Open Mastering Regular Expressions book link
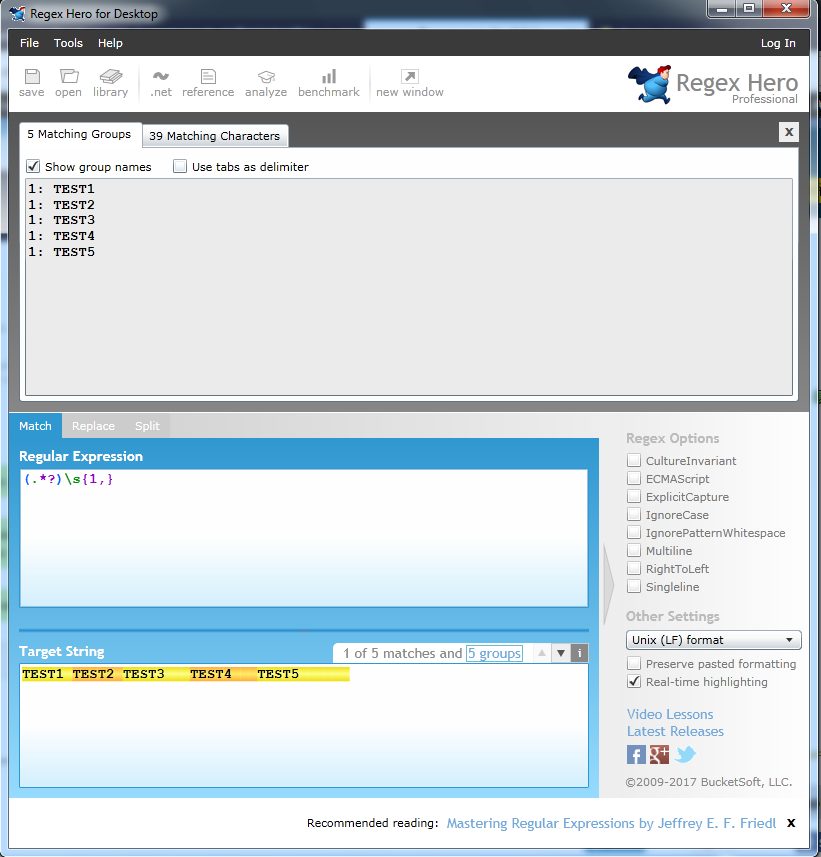 click(611, 823)
